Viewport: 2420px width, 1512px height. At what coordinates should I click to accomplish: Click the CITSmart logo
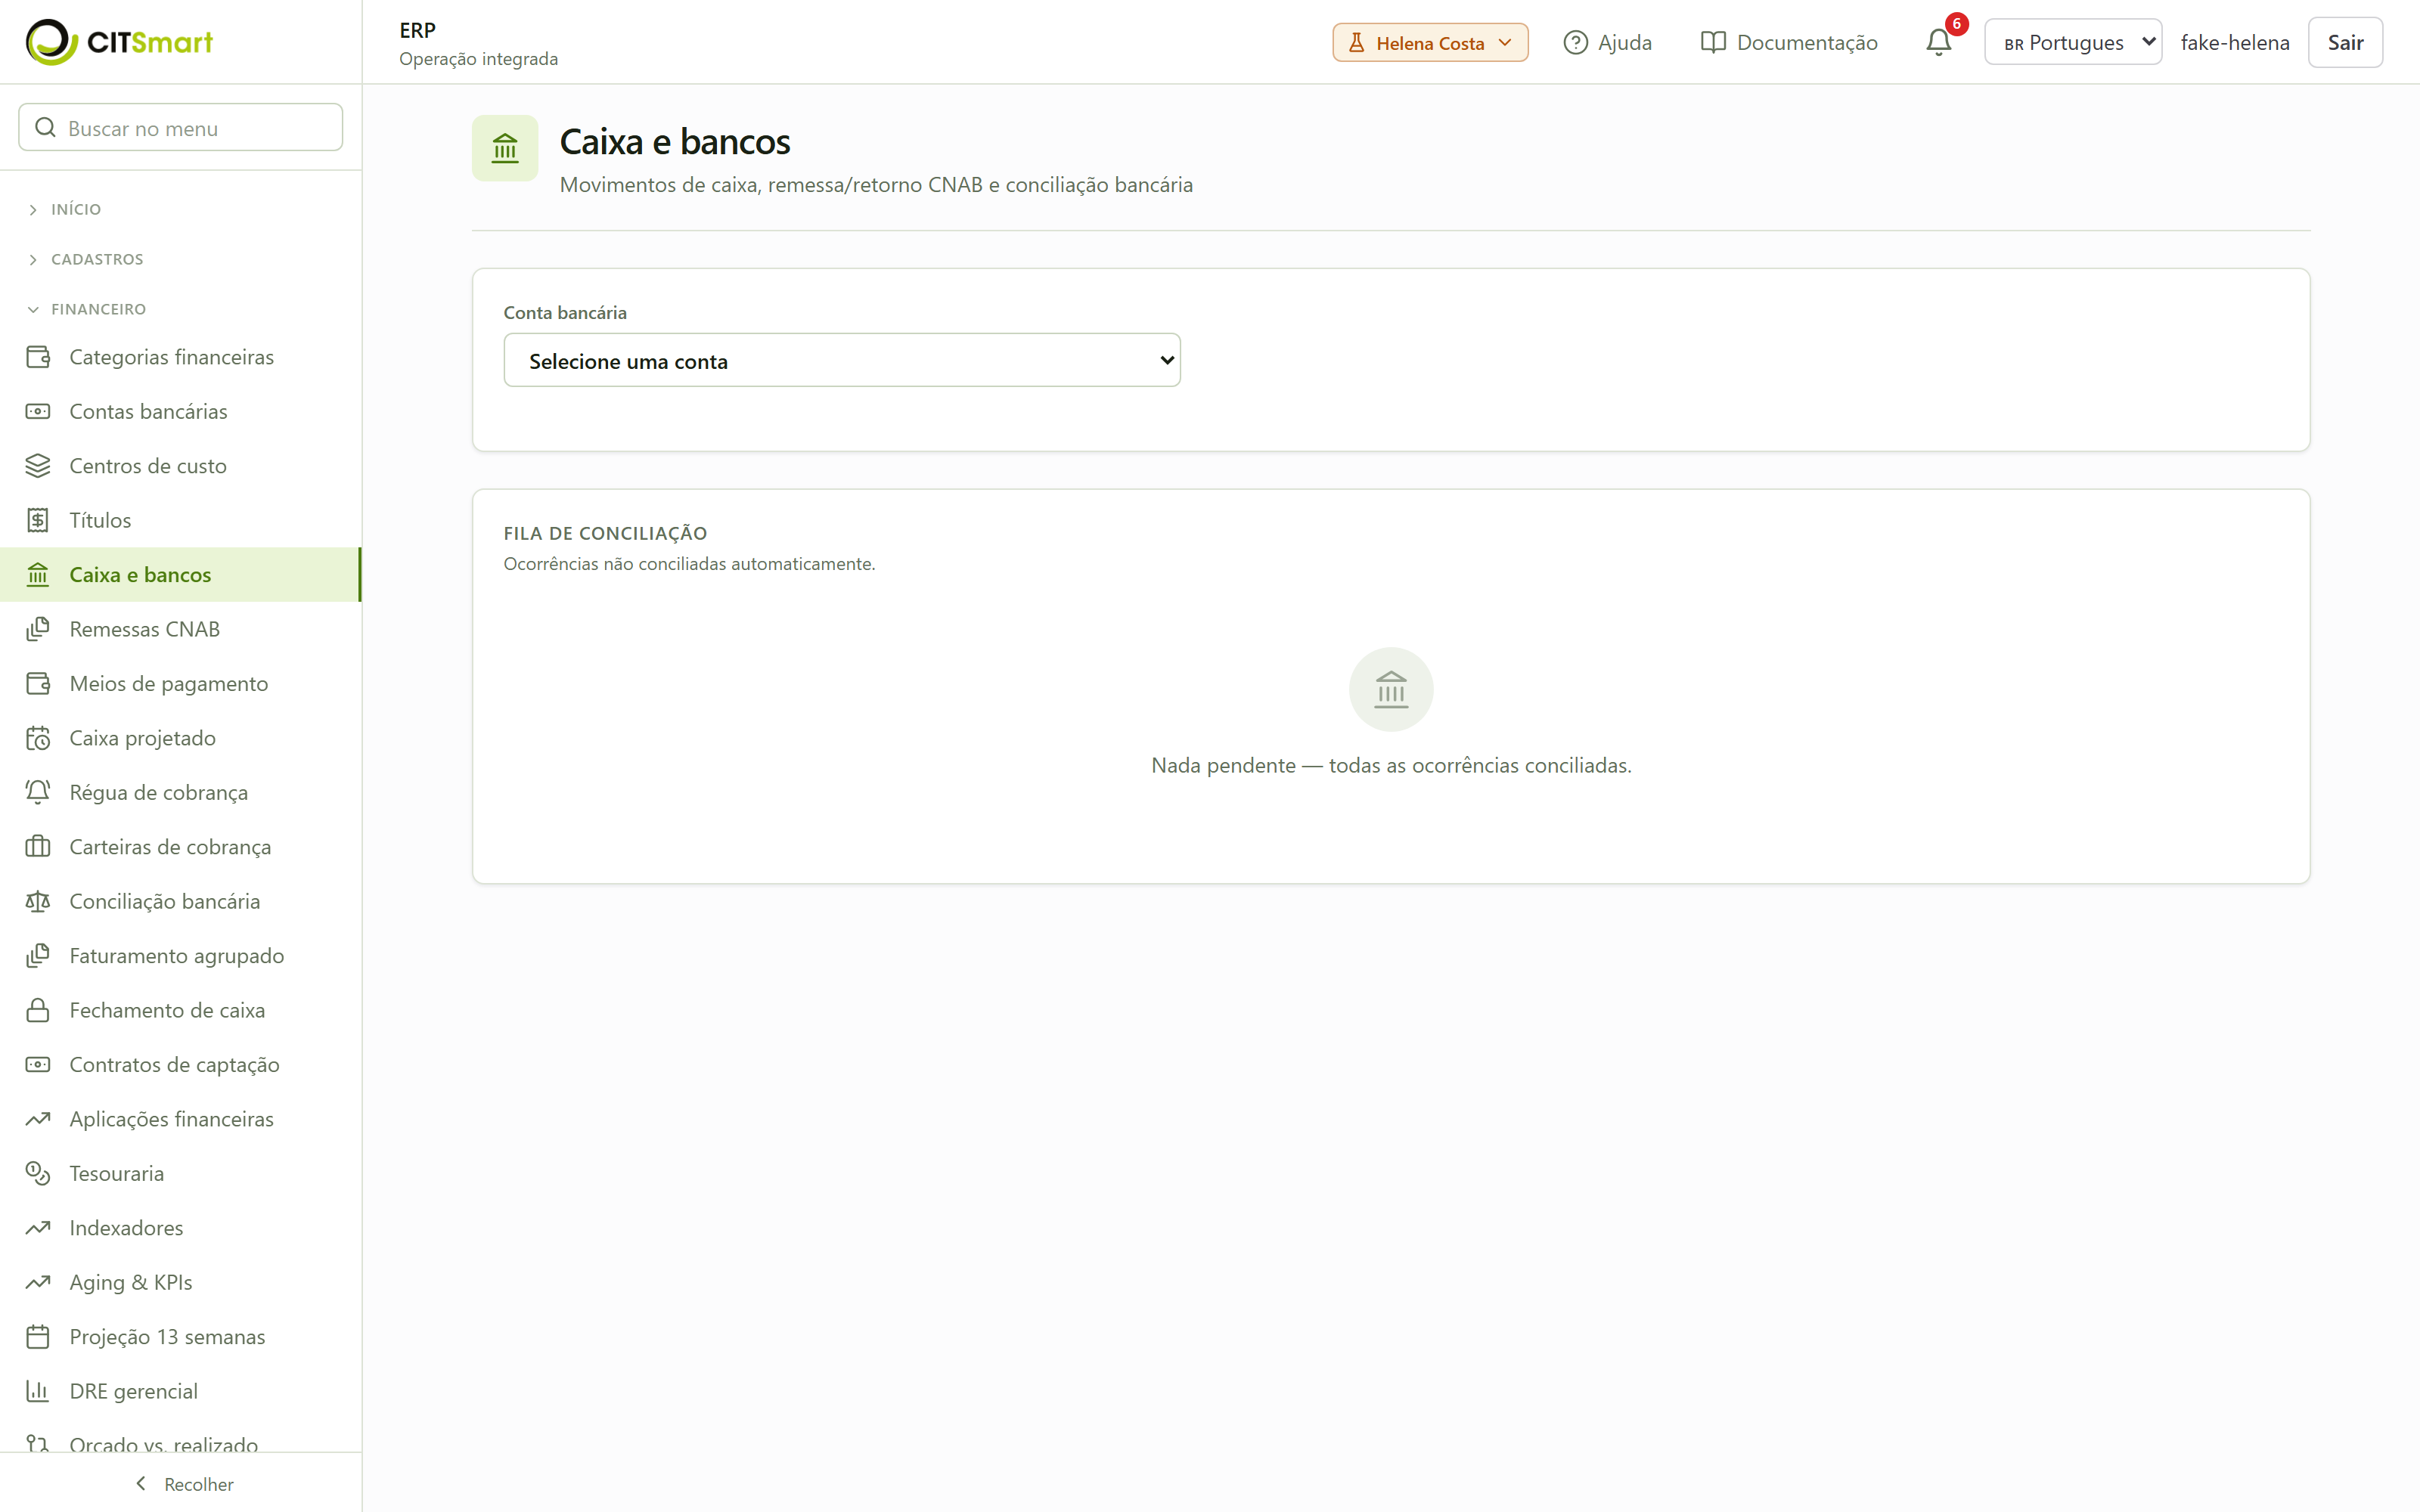click(x=119, y=42)
